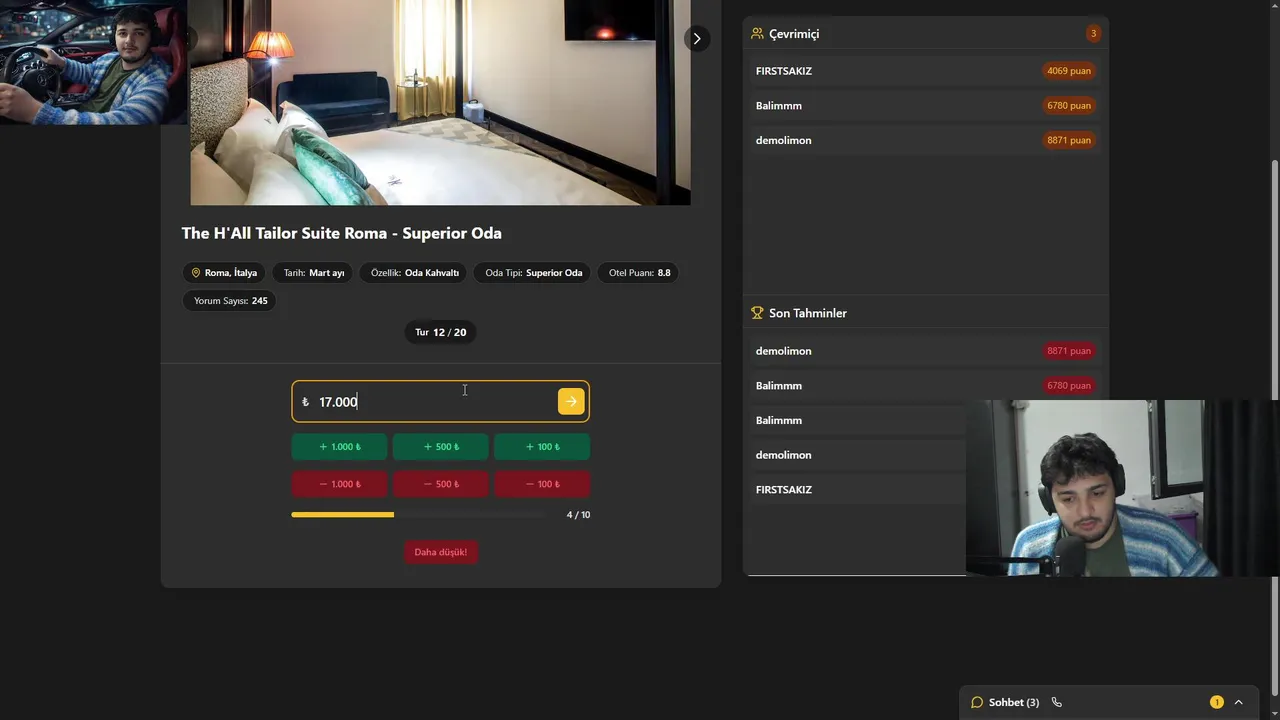1280x720 pixels.
Task: Select the 'Roma, İtalya' location tag
Action: [224, 272]
